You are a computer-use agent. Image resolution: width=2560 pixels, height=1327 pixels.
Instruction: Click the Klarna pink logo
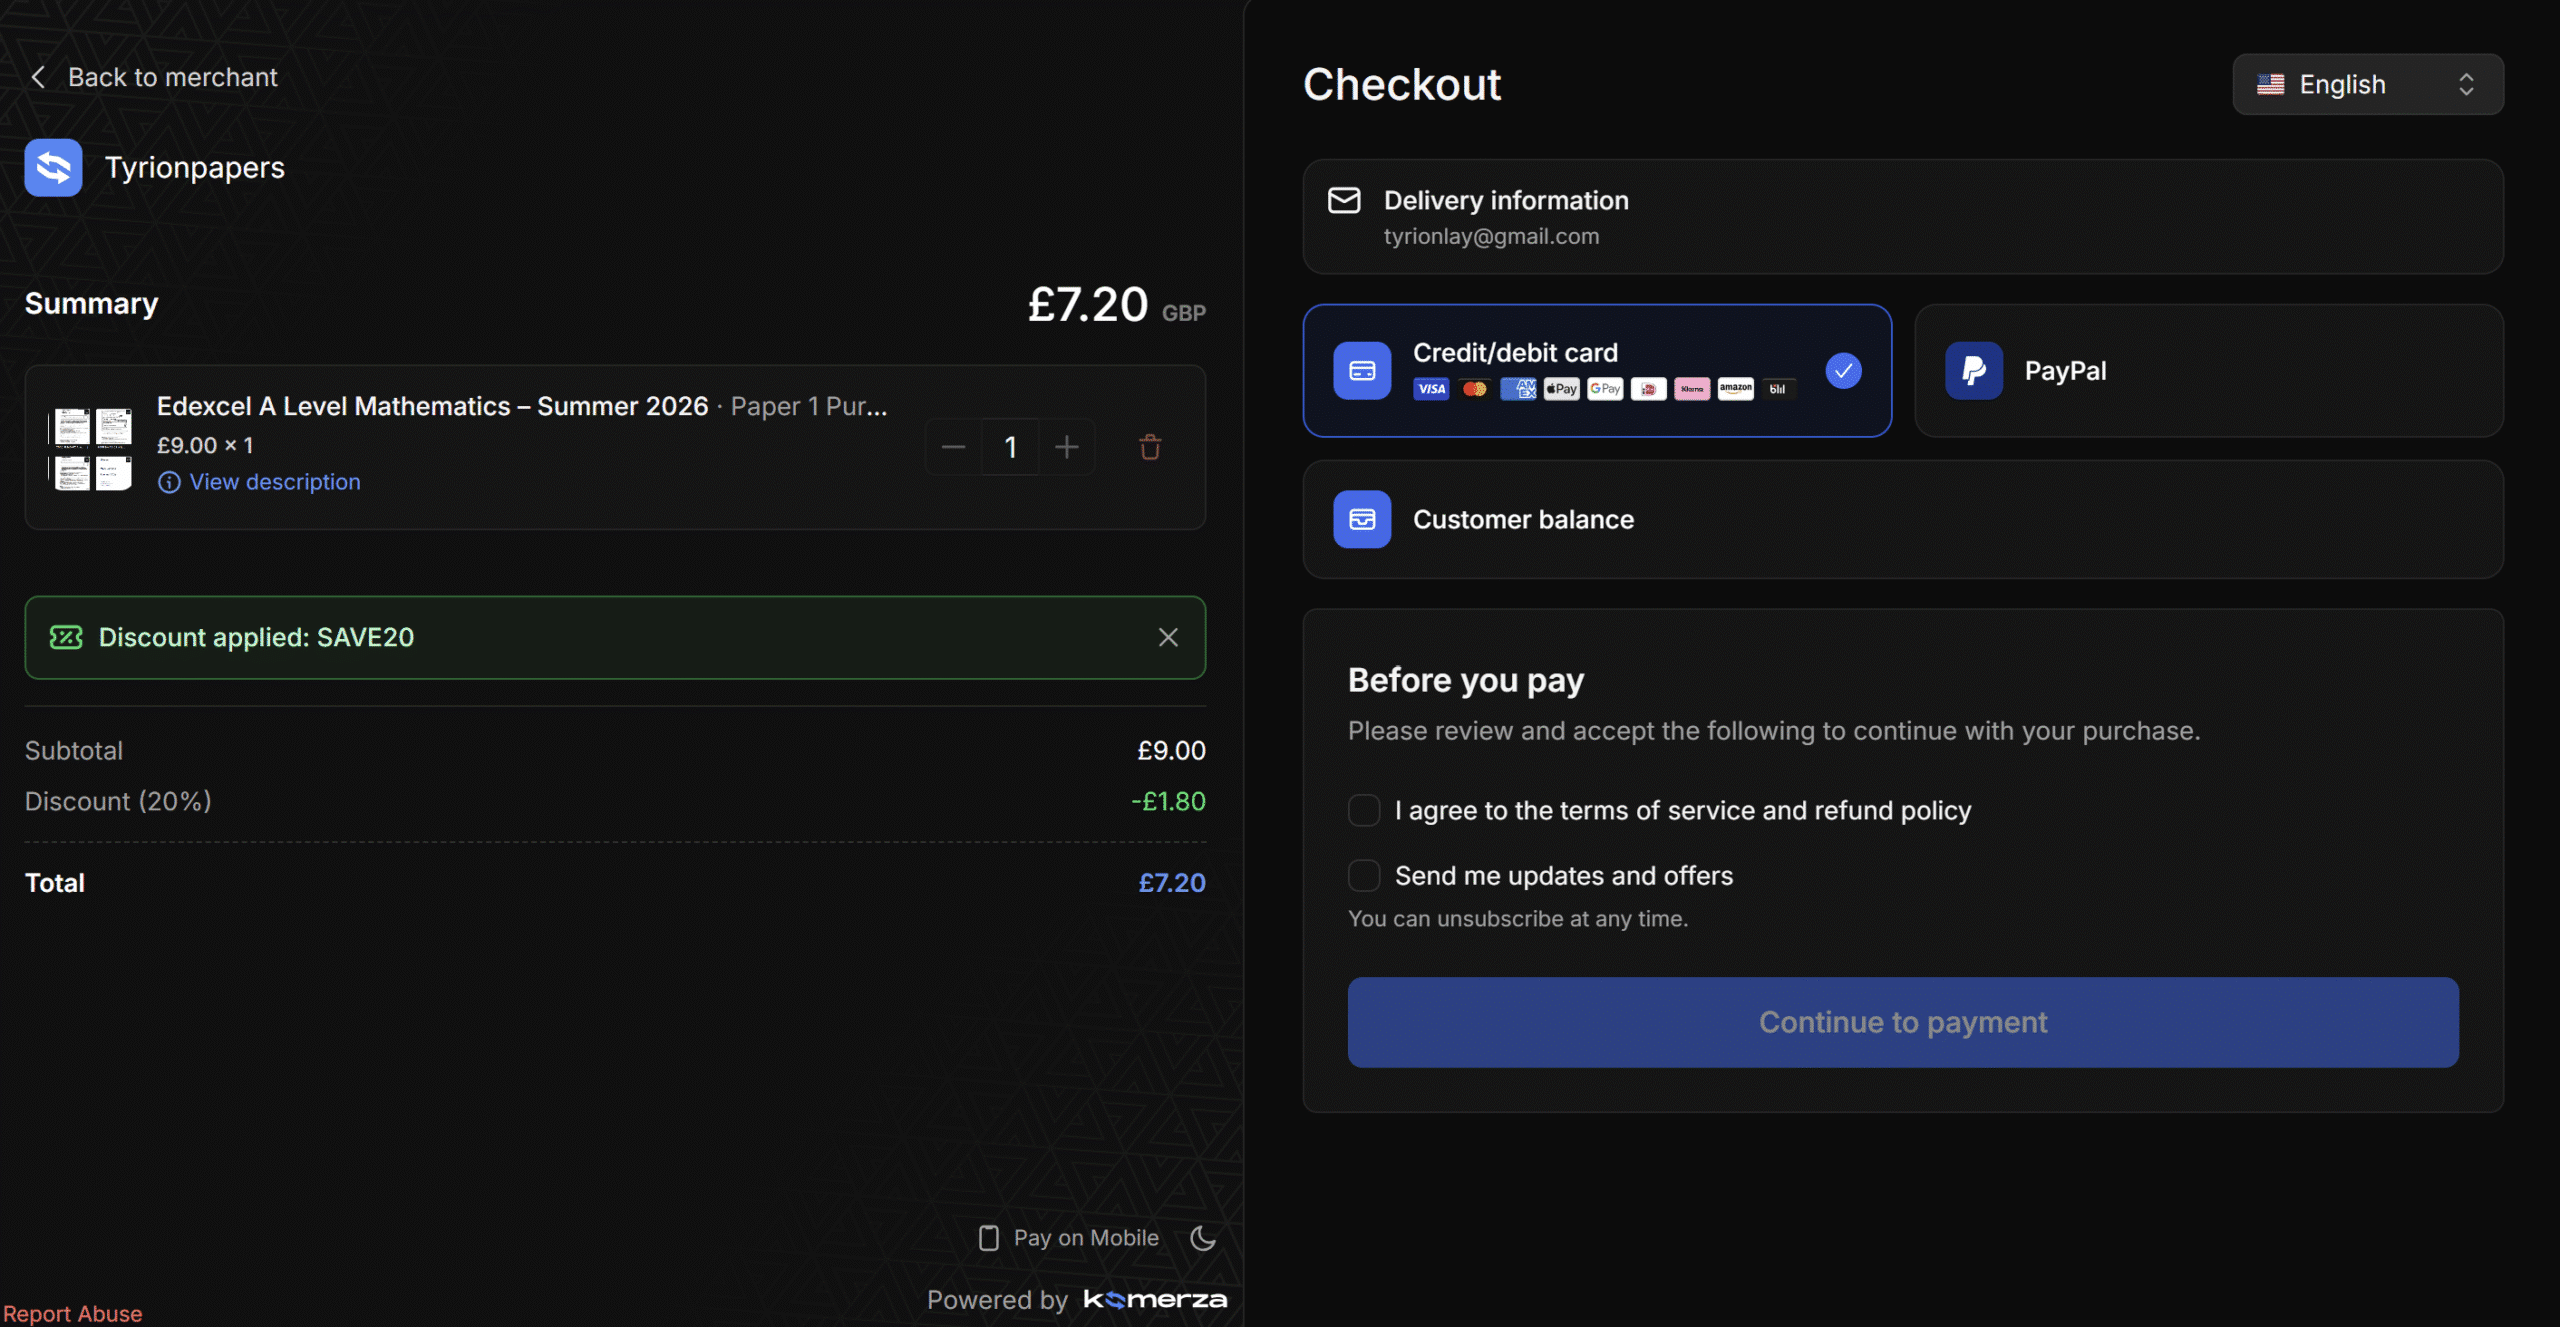(x=1692, y=389)
